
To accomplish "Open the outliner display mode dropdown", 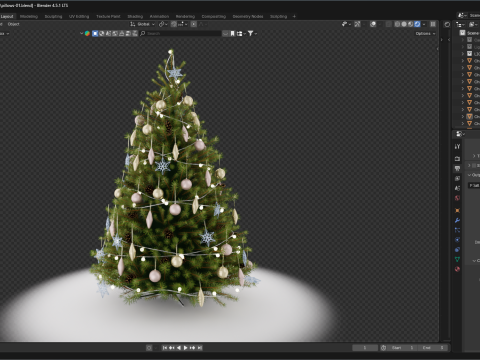I will click(473, 24).
